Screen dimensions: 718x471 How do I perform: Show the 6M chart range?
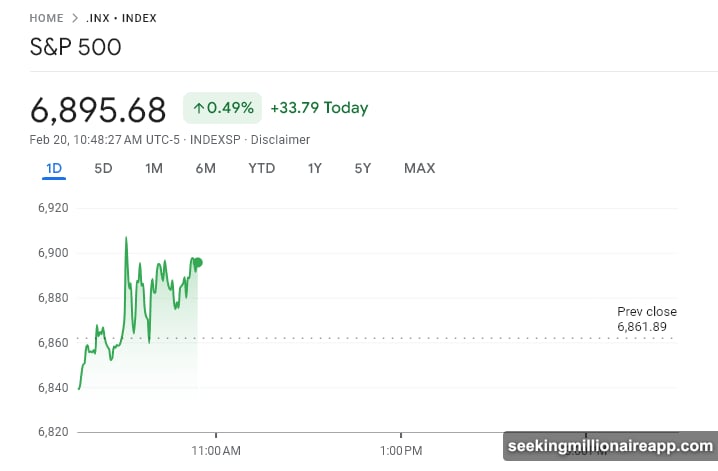[206, 168]
